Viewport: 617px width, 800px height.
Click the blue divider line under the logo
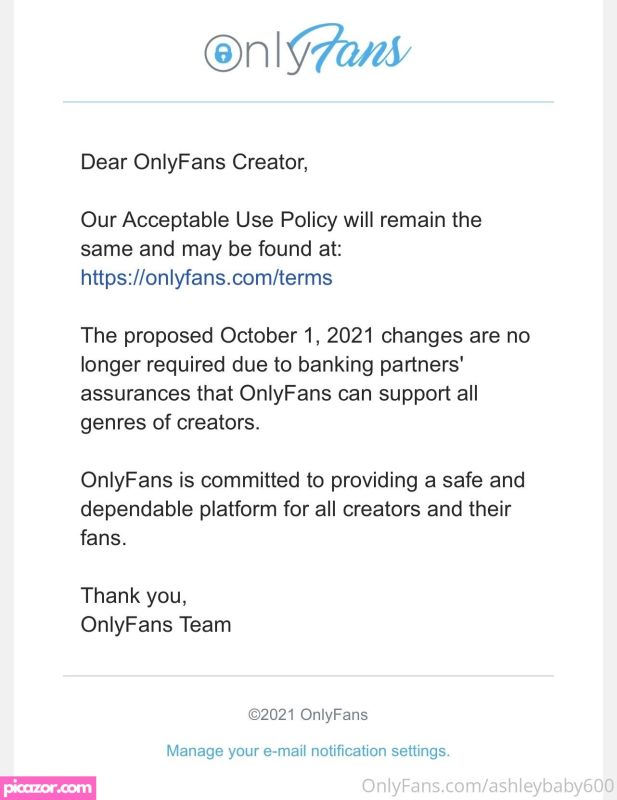(308, 102)
